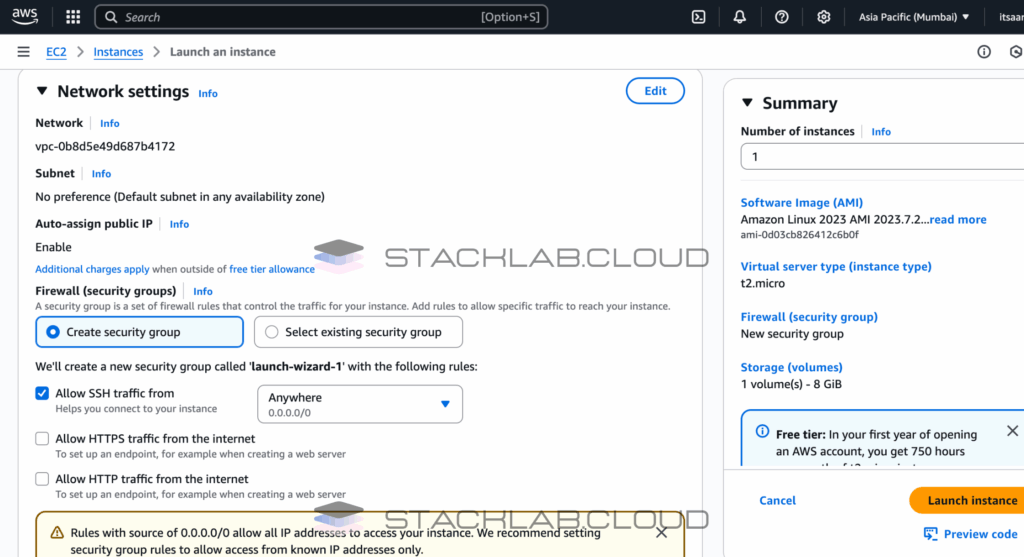This screenshot has width=1024, height=557.
Task: Enable Allow HTTPS traffic from the internet
Action: point(42,439)
